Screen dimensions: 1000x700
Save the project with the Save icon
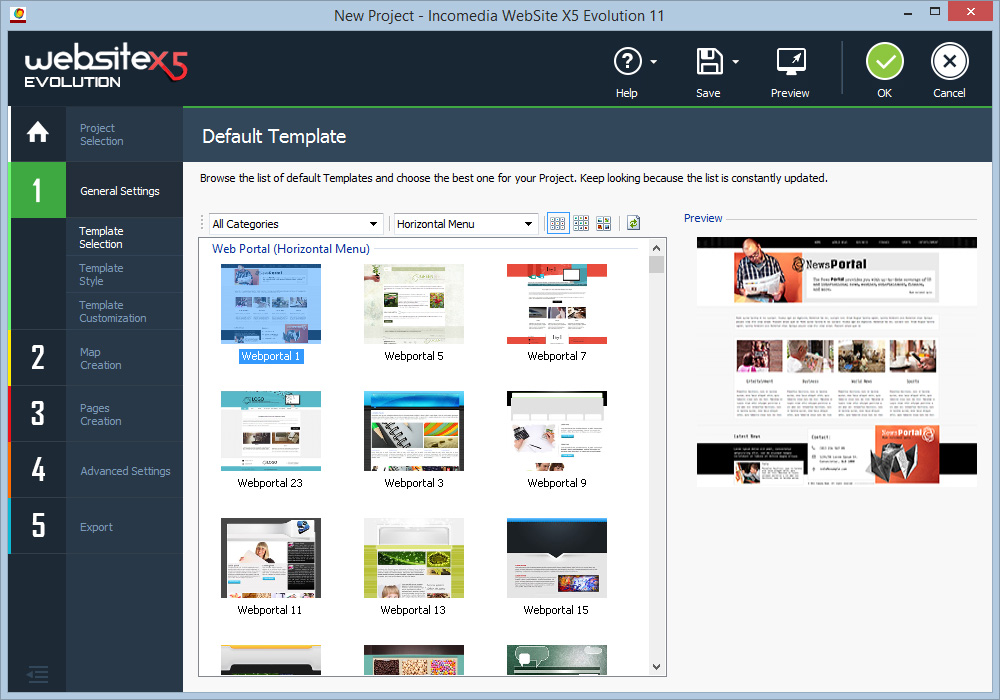(706, 62)
